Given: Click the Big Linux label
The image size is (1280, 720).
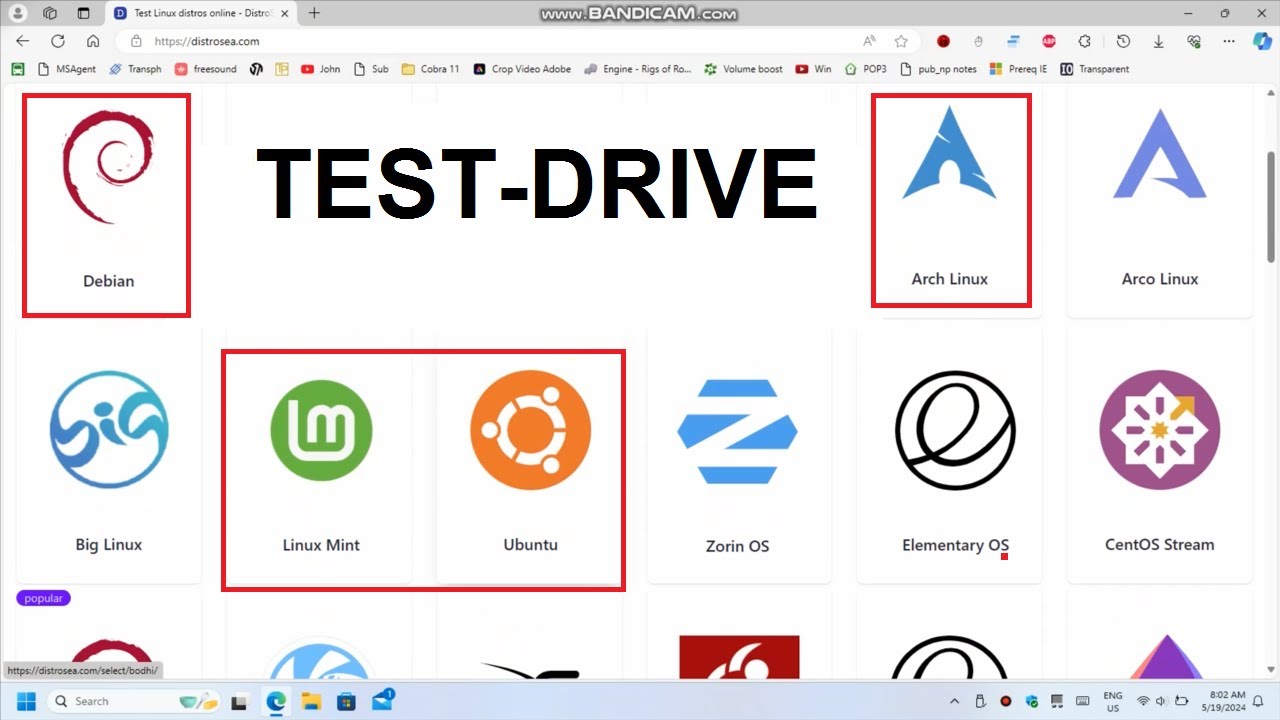Looking at the screenshot, I should (109, 545).
